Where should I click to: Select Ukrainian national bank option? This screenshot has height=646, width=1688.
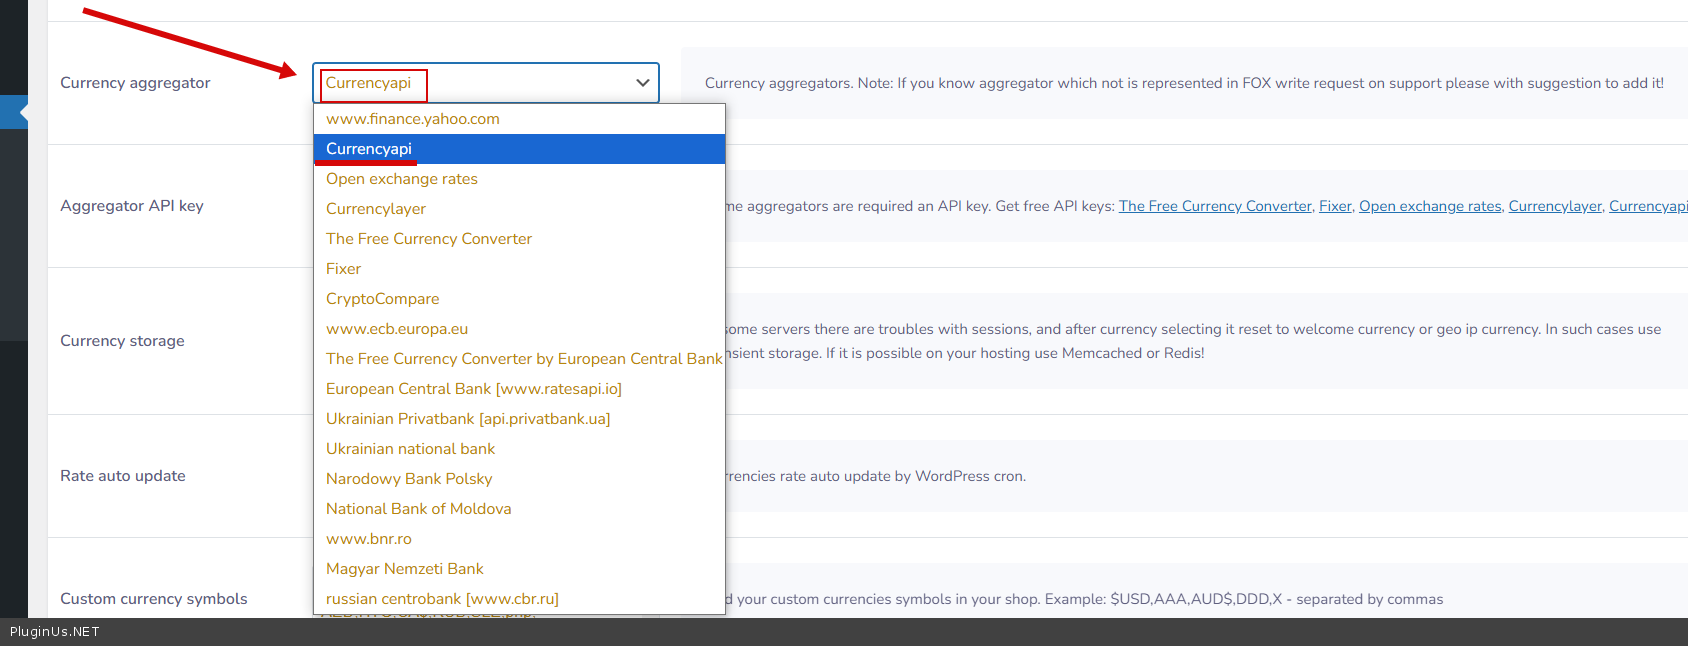pos(411,449)
